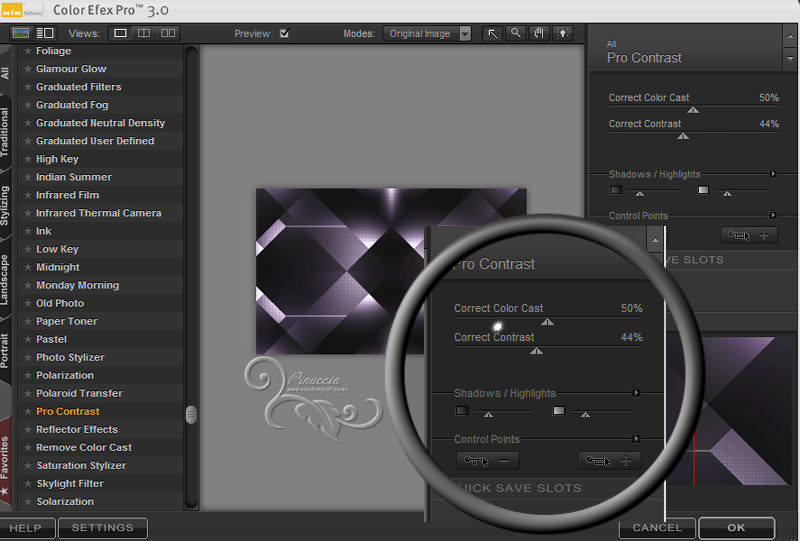Add a positive control point
The image size is (800, 541).
point(749,235)
